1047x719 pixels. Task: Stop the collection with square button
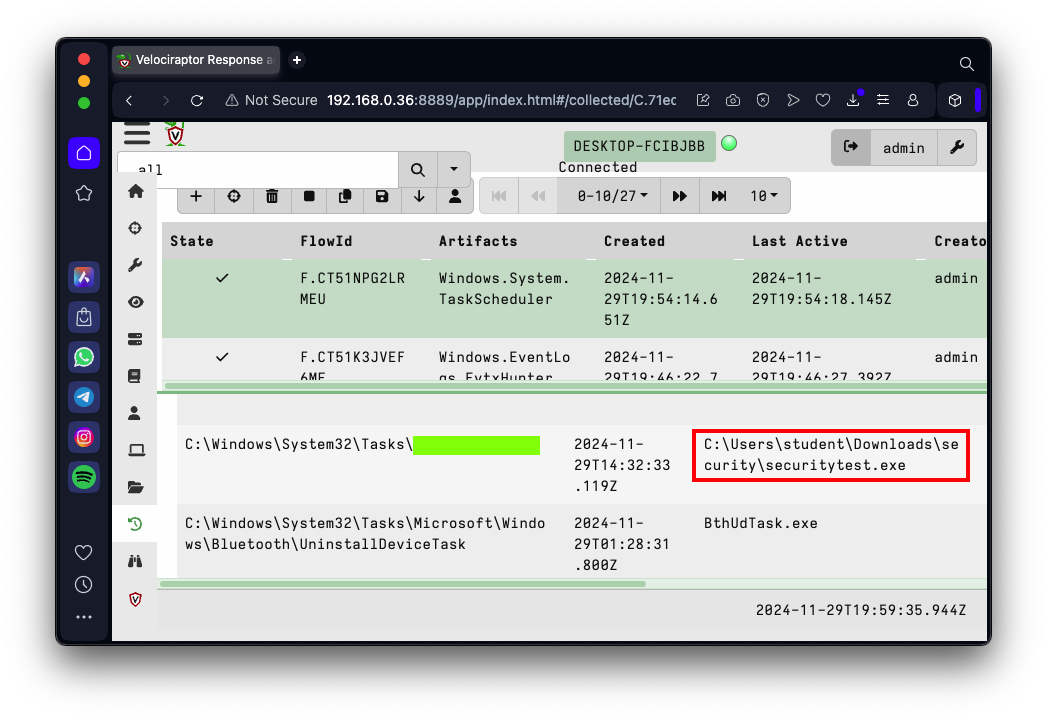point(309,196)
